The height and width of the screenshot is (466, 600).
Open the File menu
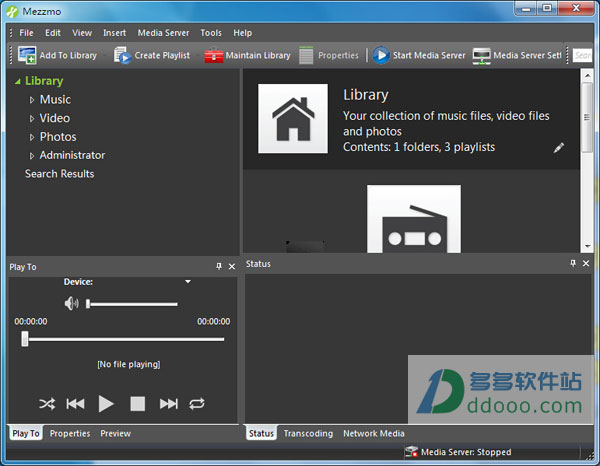[x=26, y=33]
